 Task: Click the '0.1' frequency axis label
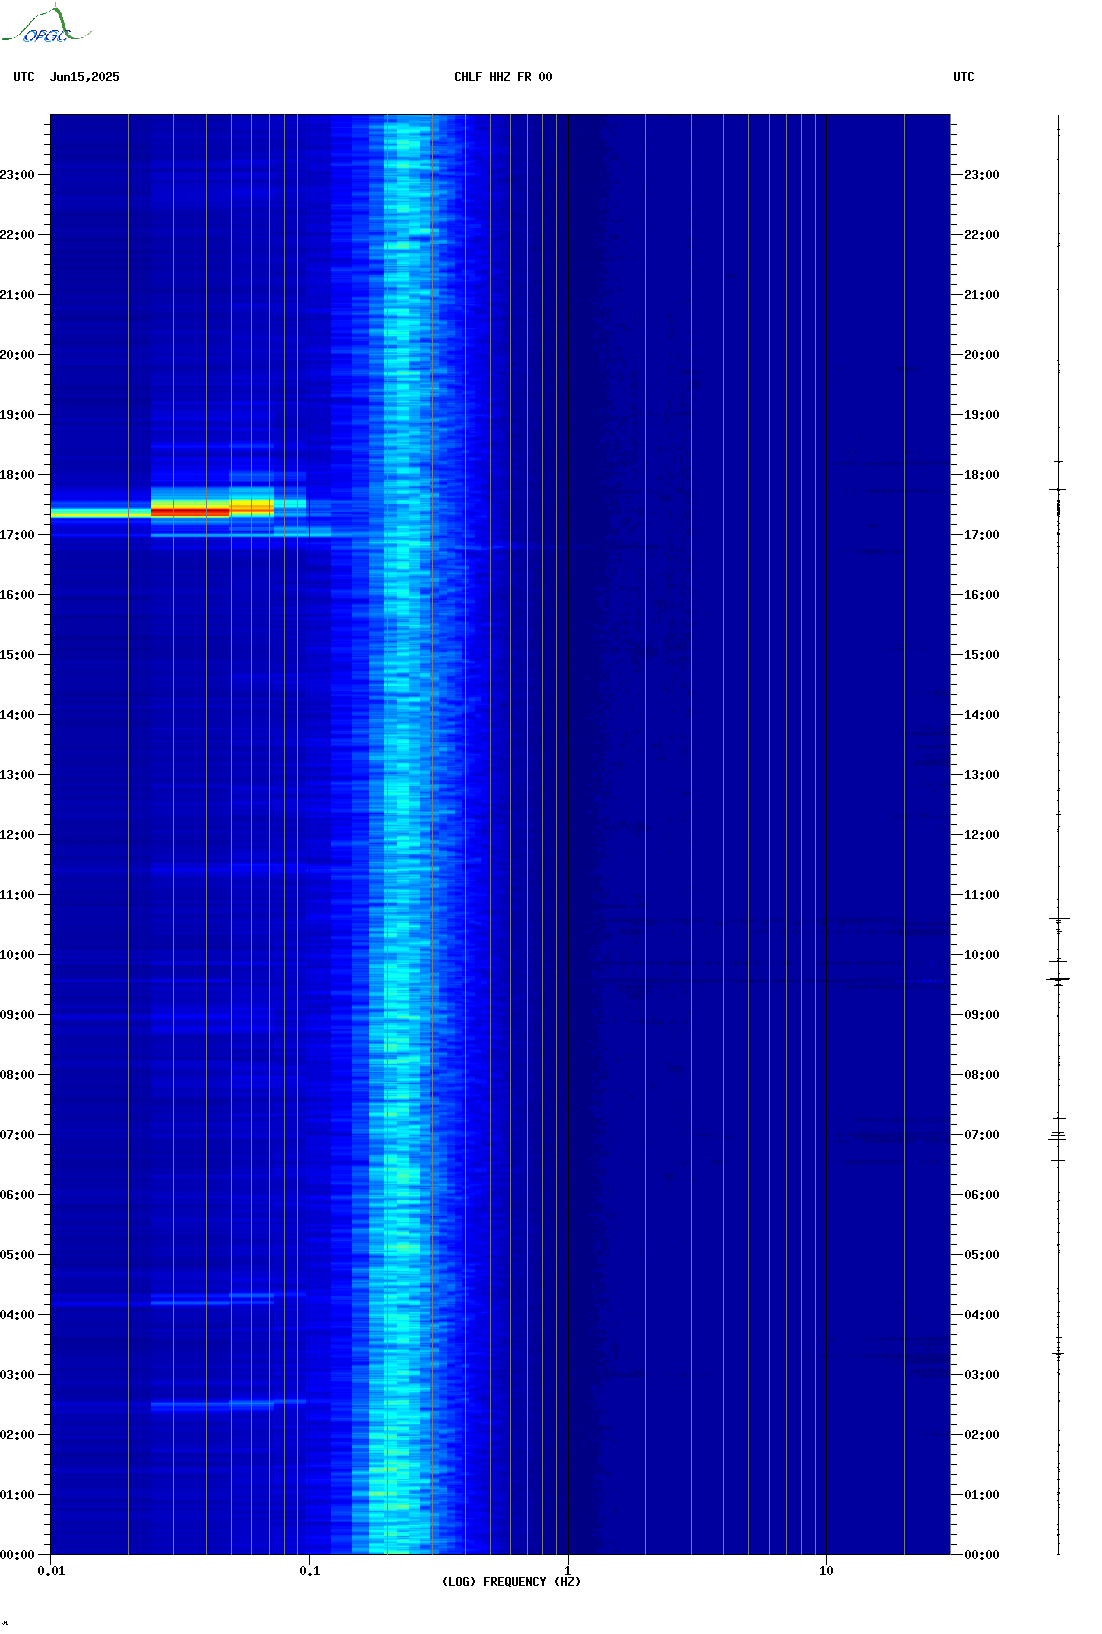[x=310, y=1571]
